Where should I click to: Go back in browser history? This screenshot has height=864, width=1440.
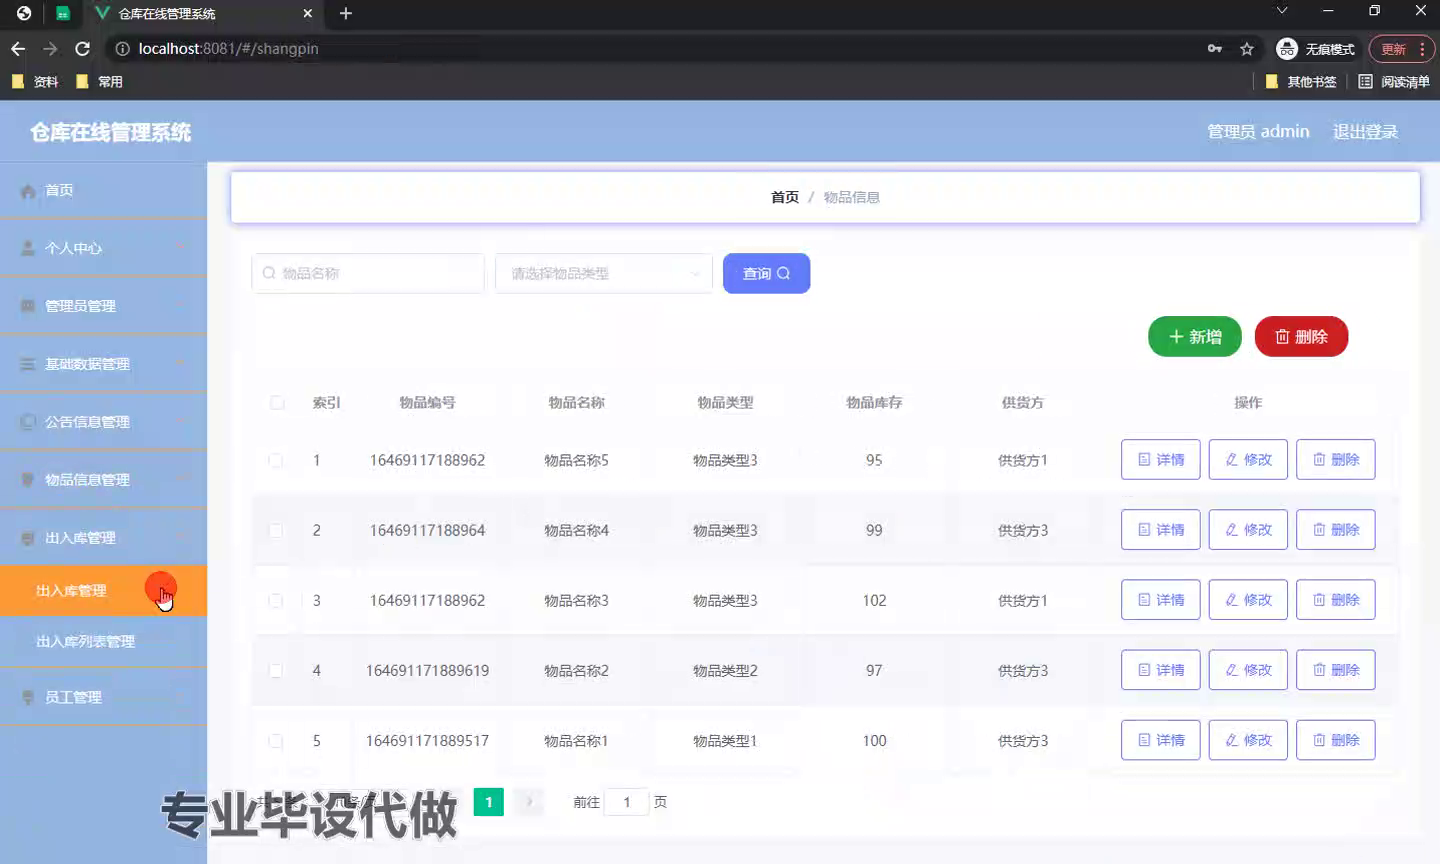pyautogui.click(x=18, y=48)
